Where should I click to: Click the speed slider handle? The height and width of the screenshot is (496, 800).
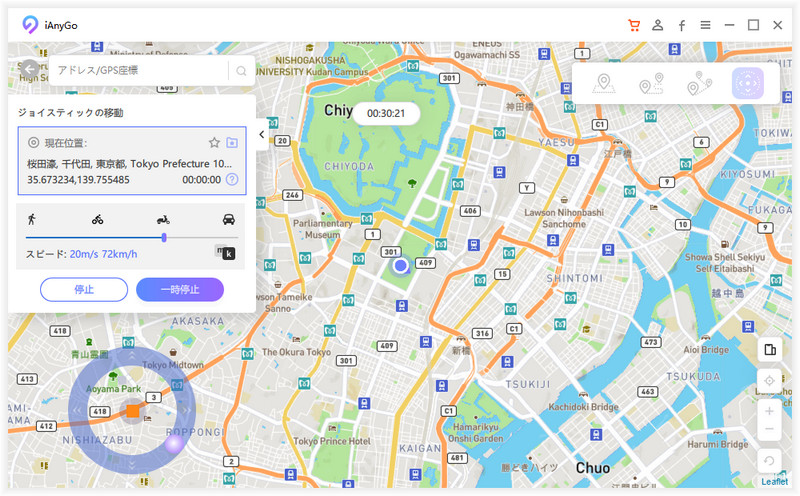point(164,237)
